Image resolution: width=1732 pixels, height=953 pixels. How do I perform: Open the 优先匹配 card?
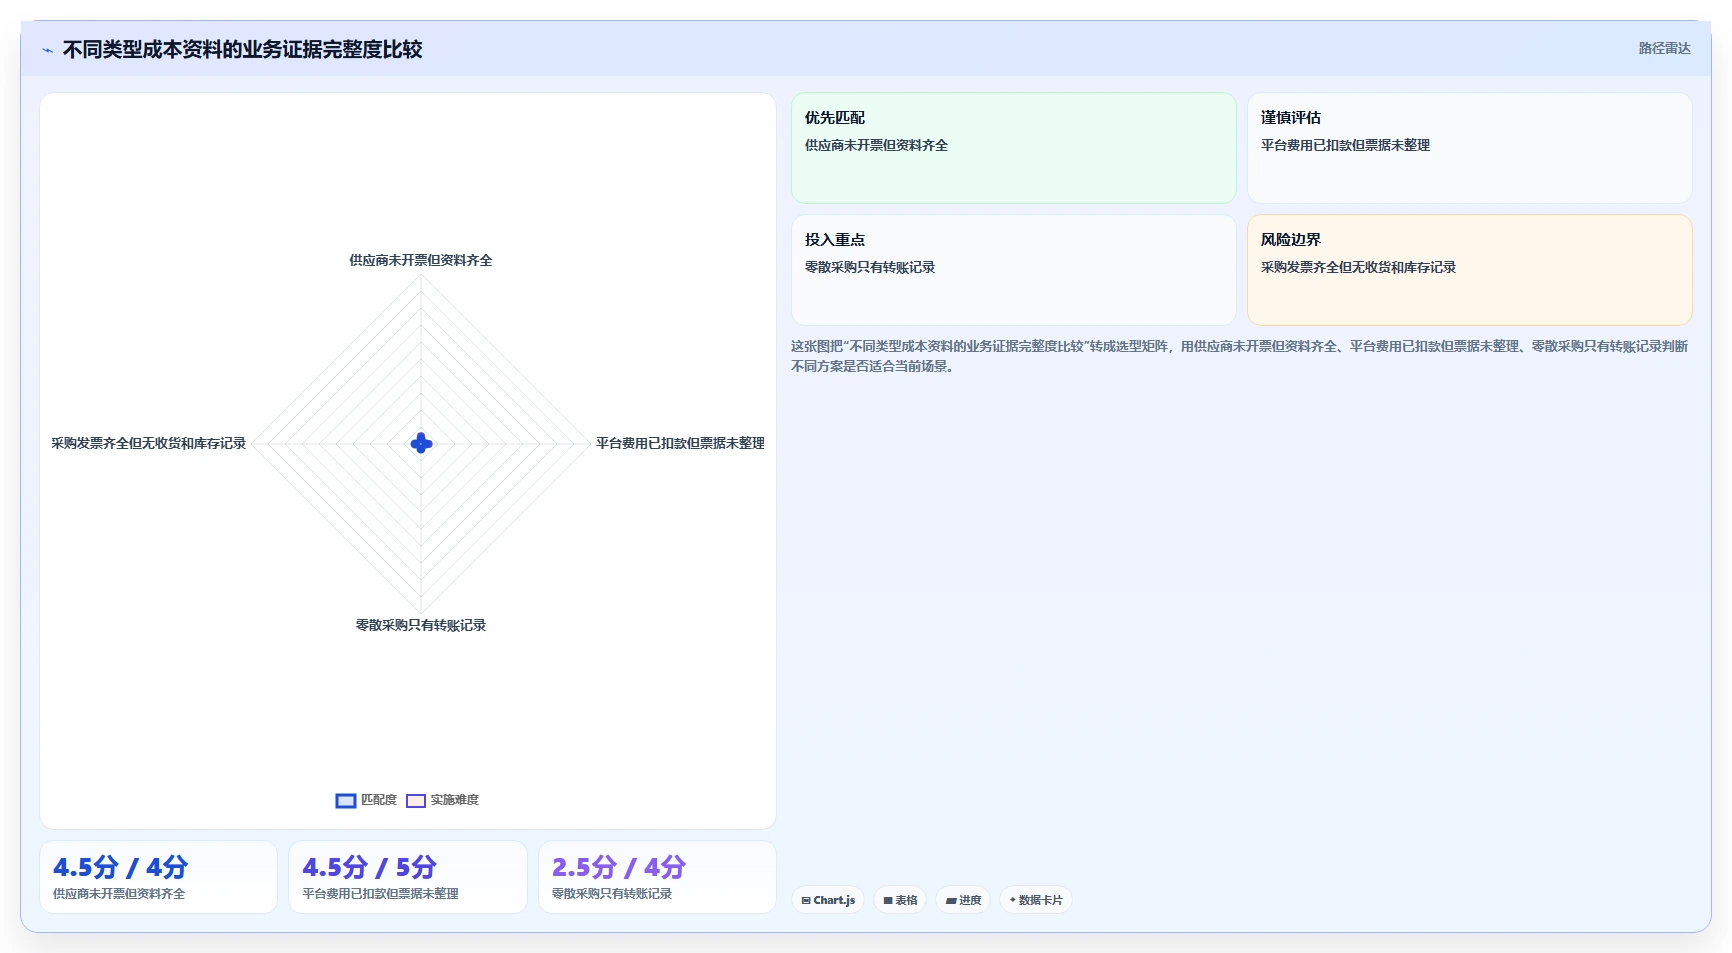tap(1014, 148)
